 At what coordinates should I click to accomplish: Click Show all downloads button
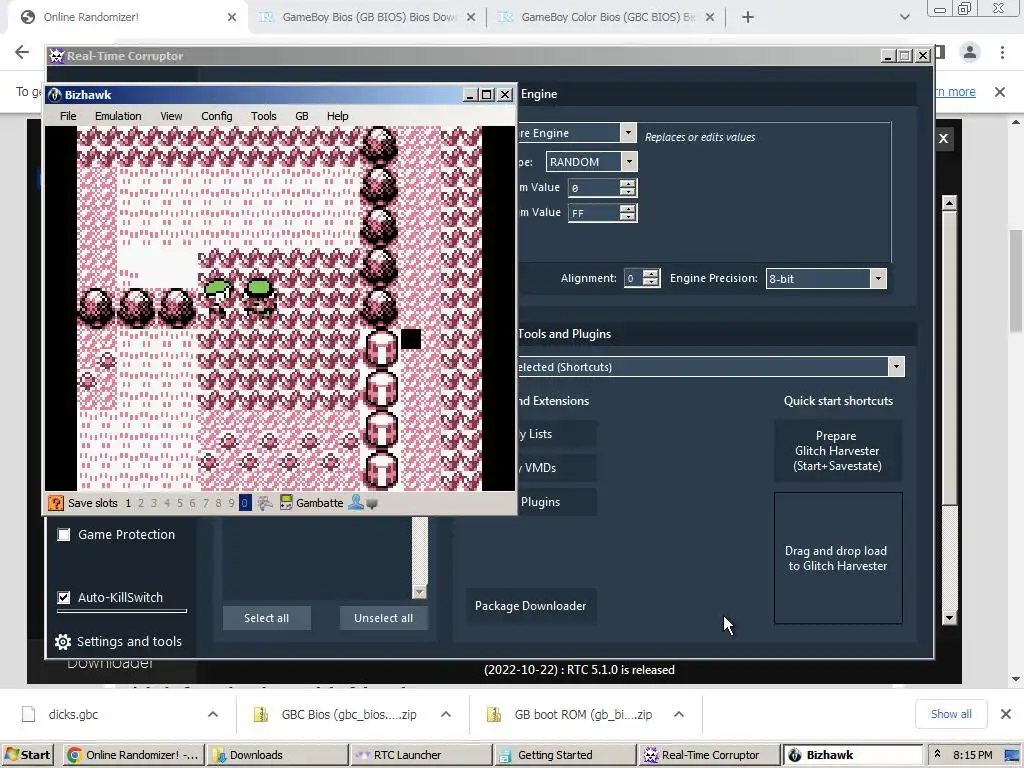coord(951,714)
